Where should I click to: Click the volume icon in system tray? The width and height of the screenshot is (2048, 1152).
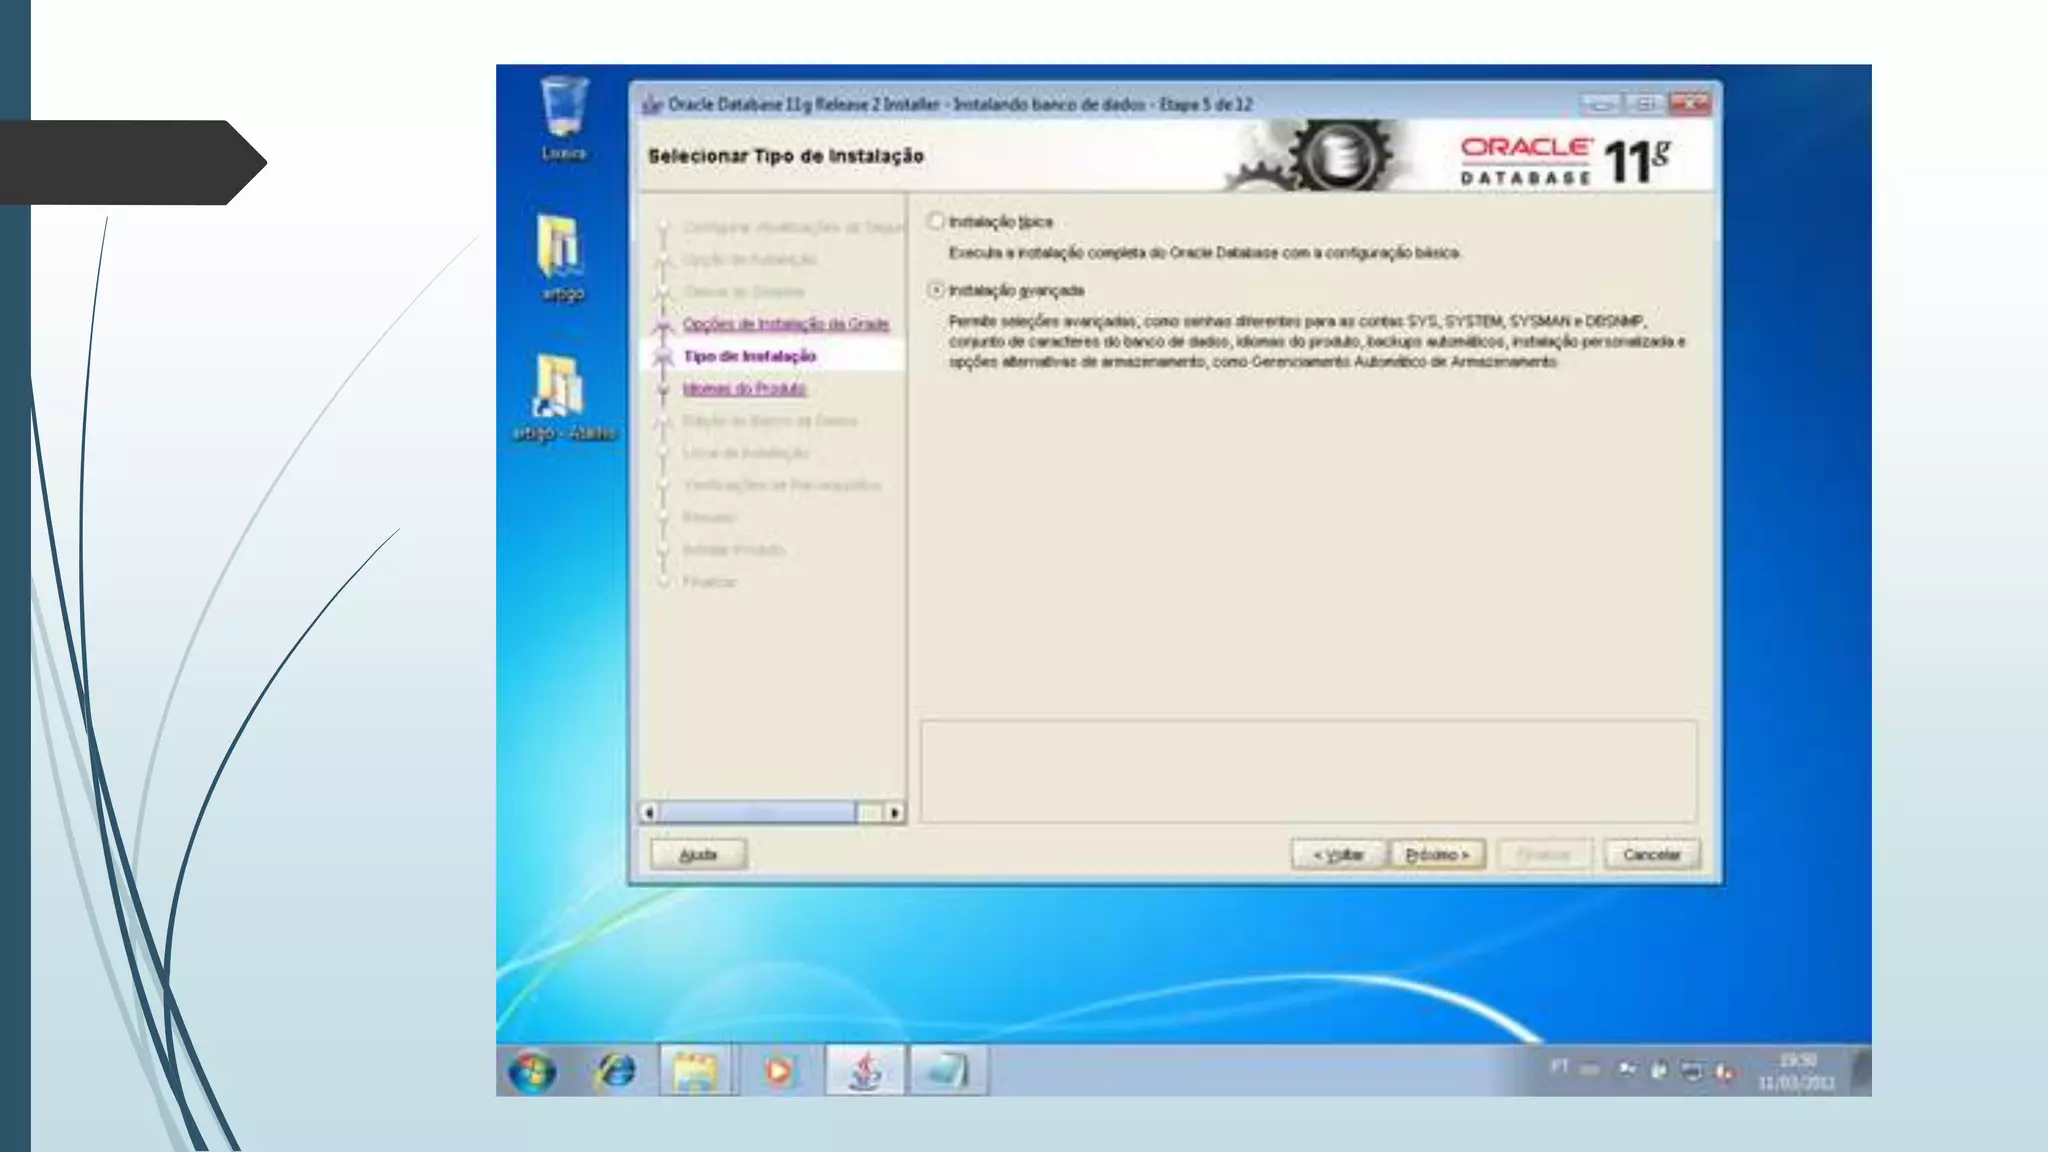point(1723,1071)
